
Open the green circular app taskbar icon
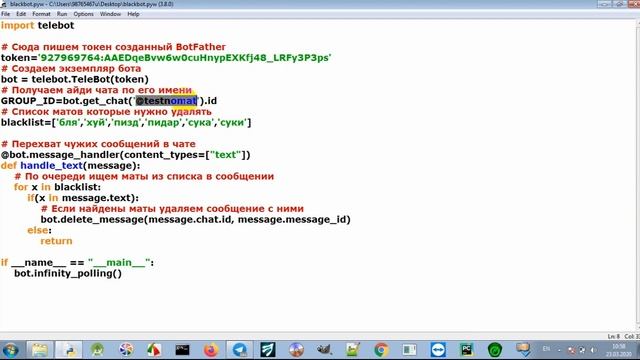495,350
